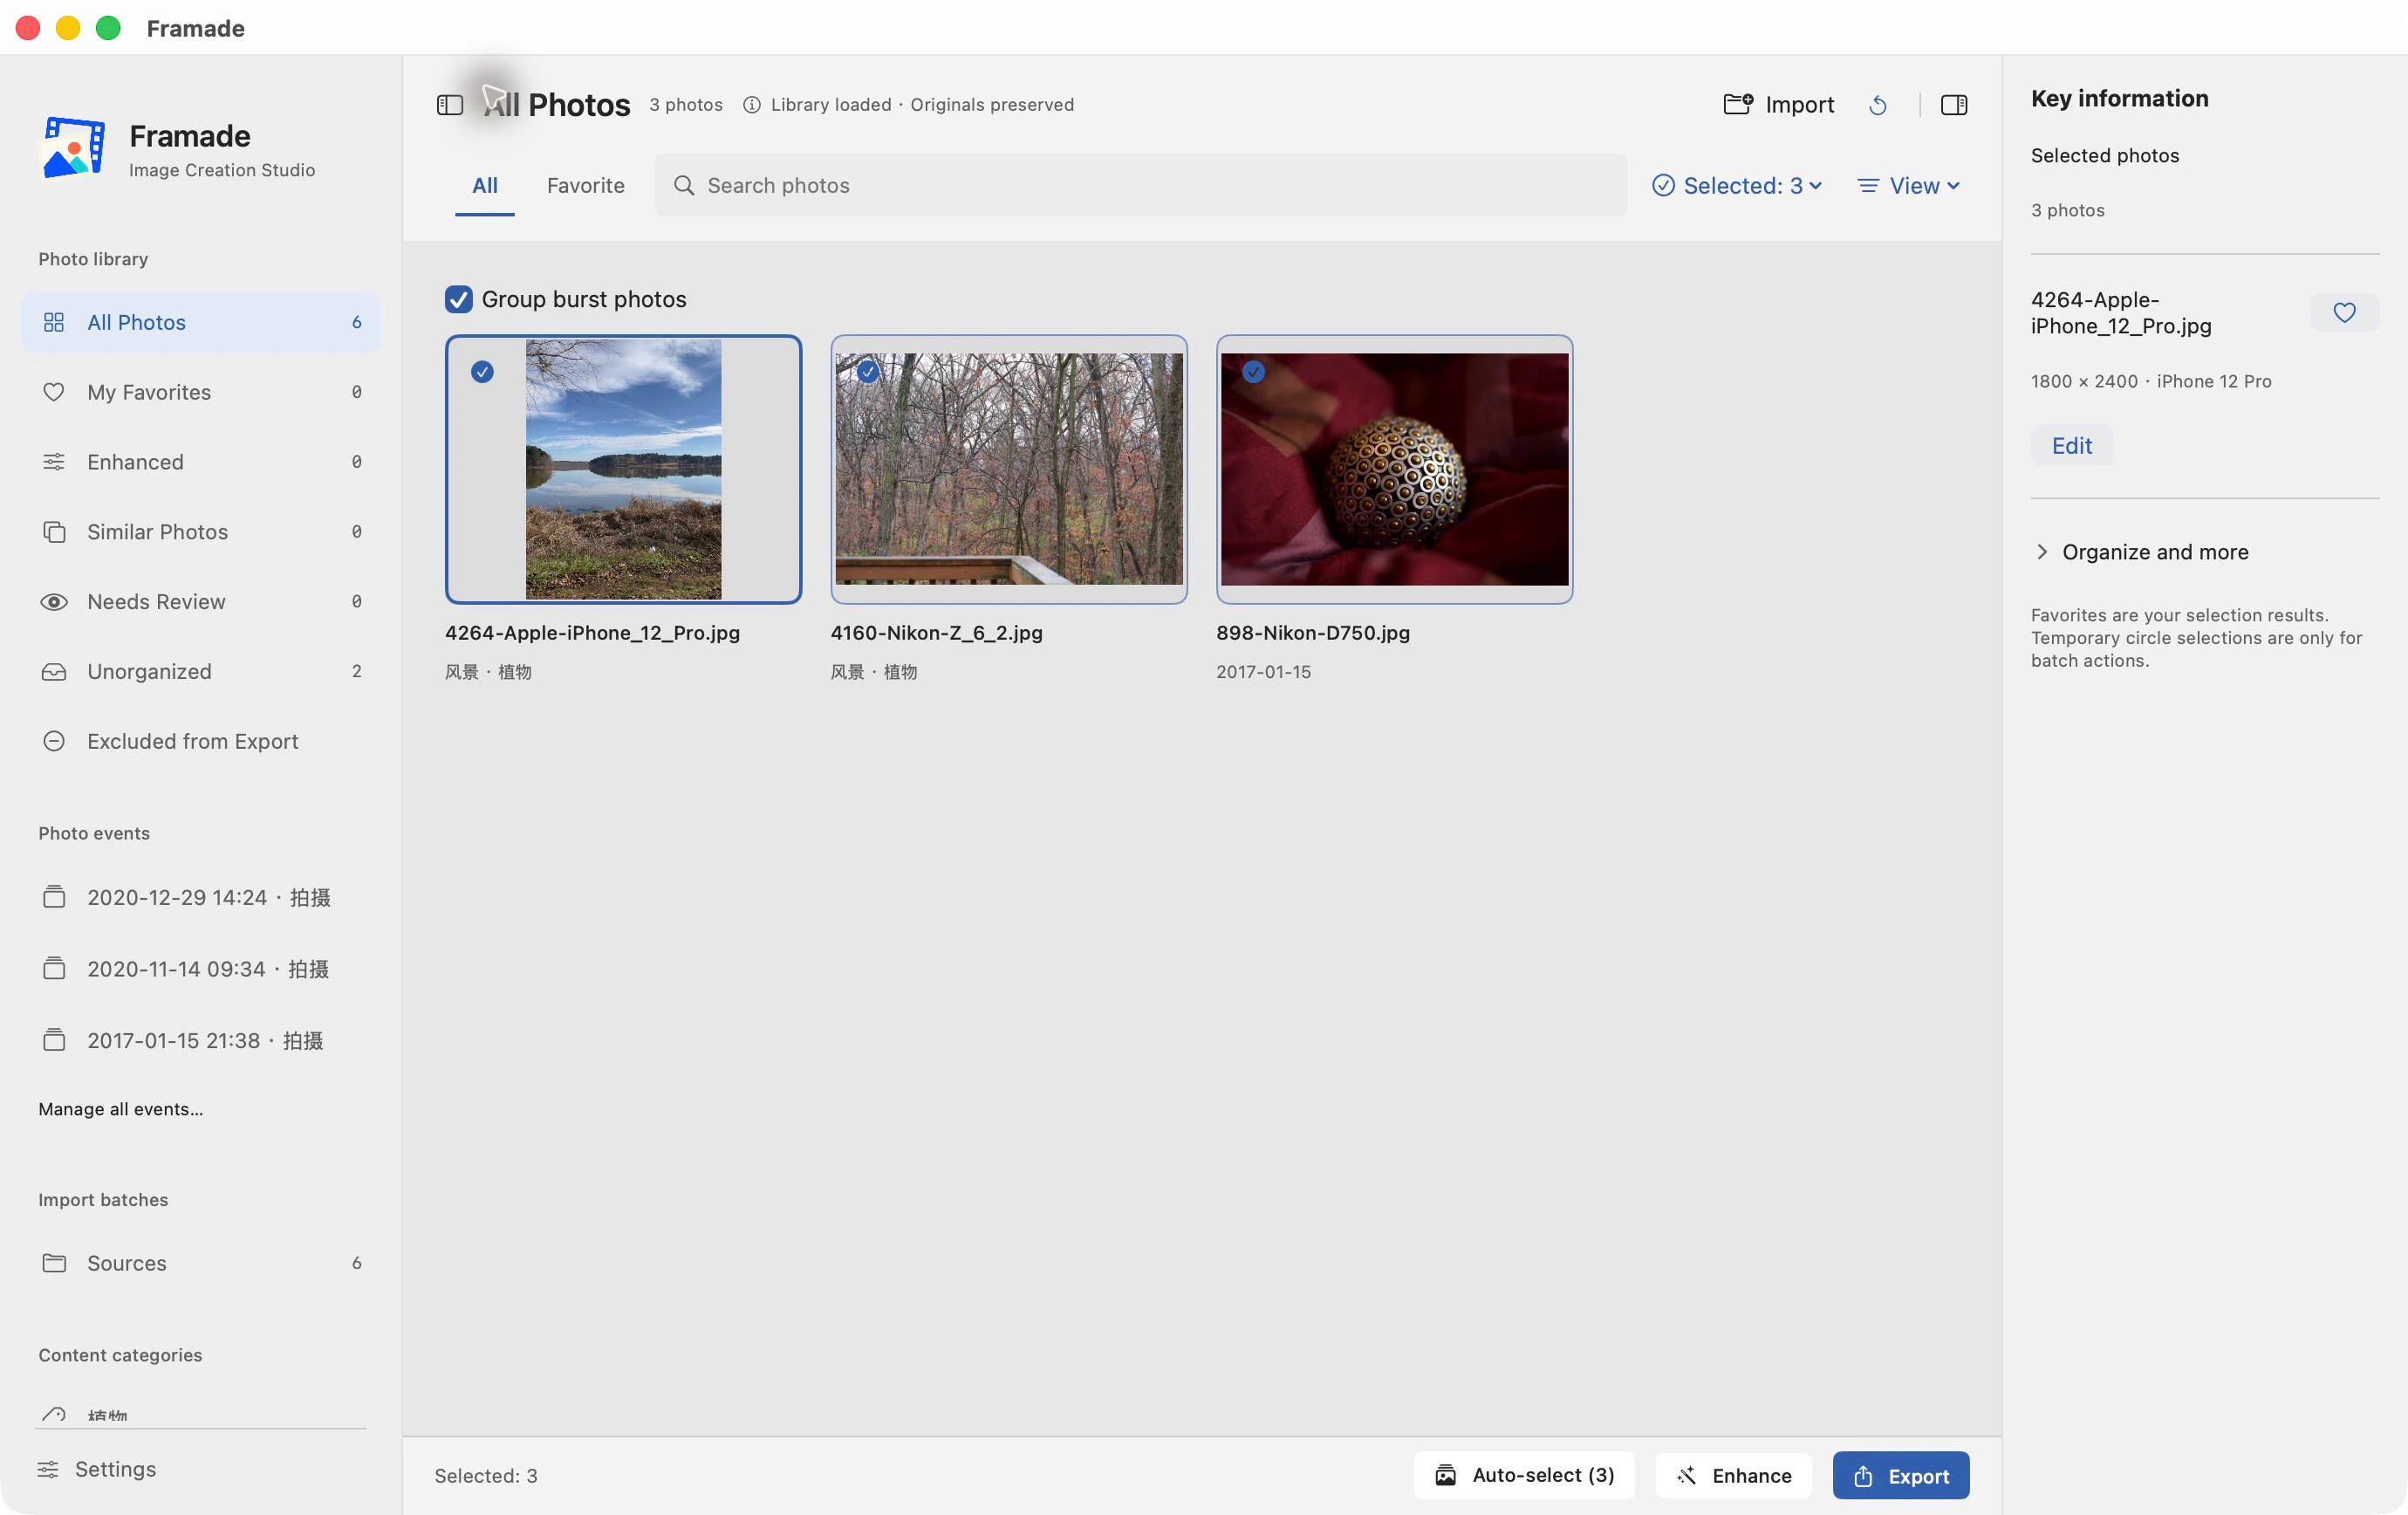
Task: Open the 2017-01-15 21:38 photo event
Action: 200,1040
